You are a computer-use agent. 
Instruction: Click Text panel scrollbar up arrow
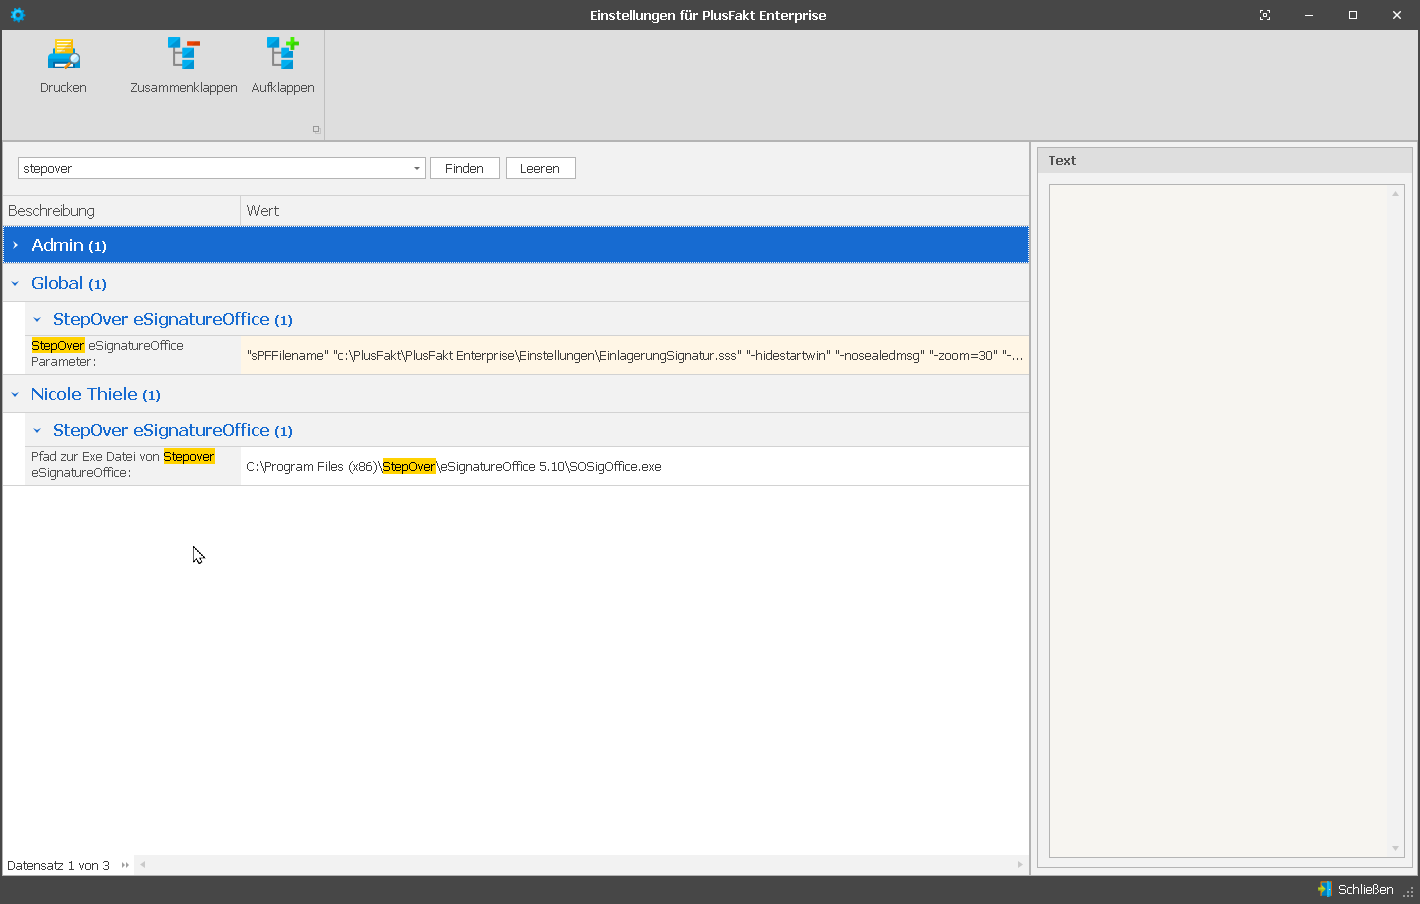[x=1396, y=194]
